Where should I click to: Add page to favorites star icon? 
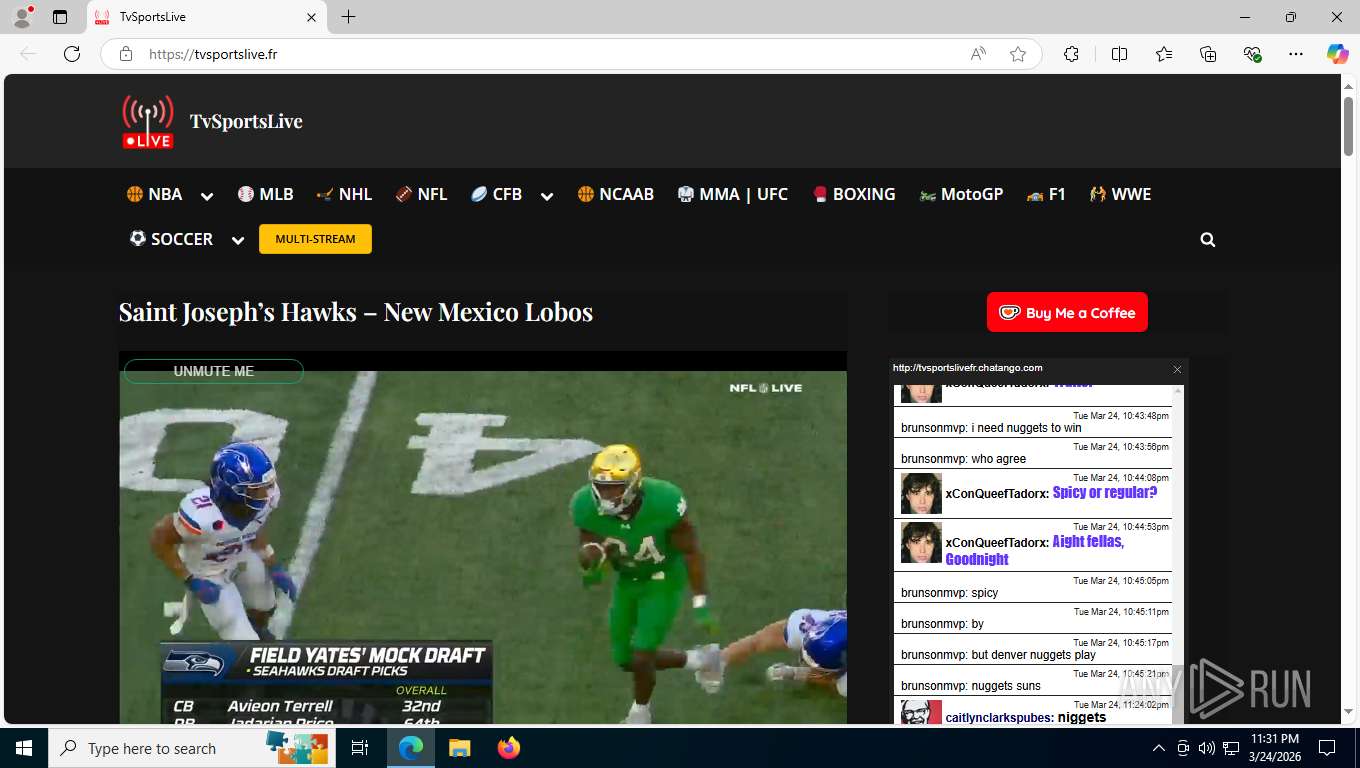[x=1018, y=54]
